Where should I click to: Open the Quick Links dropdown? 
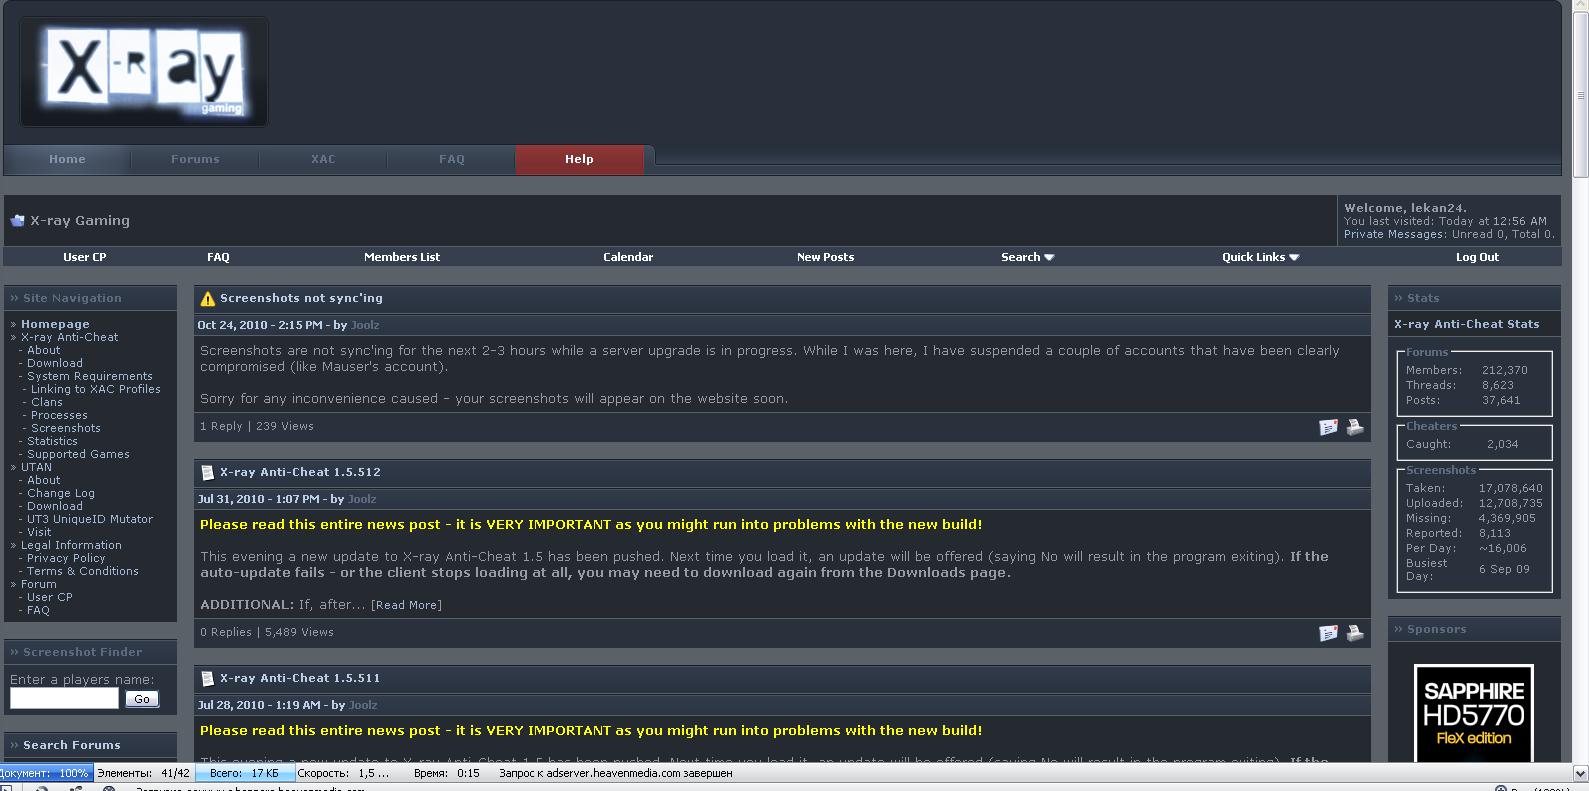point(1260,257)
